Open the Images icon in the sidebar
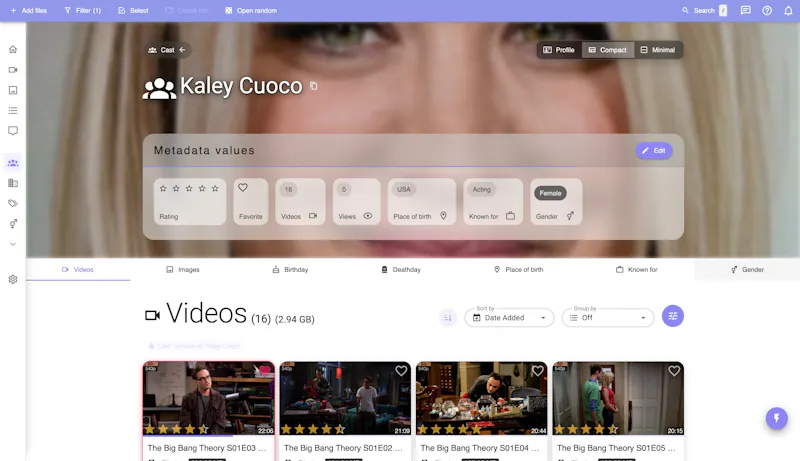The width and height of the screenshot is (800, 461). click(13, 90)
